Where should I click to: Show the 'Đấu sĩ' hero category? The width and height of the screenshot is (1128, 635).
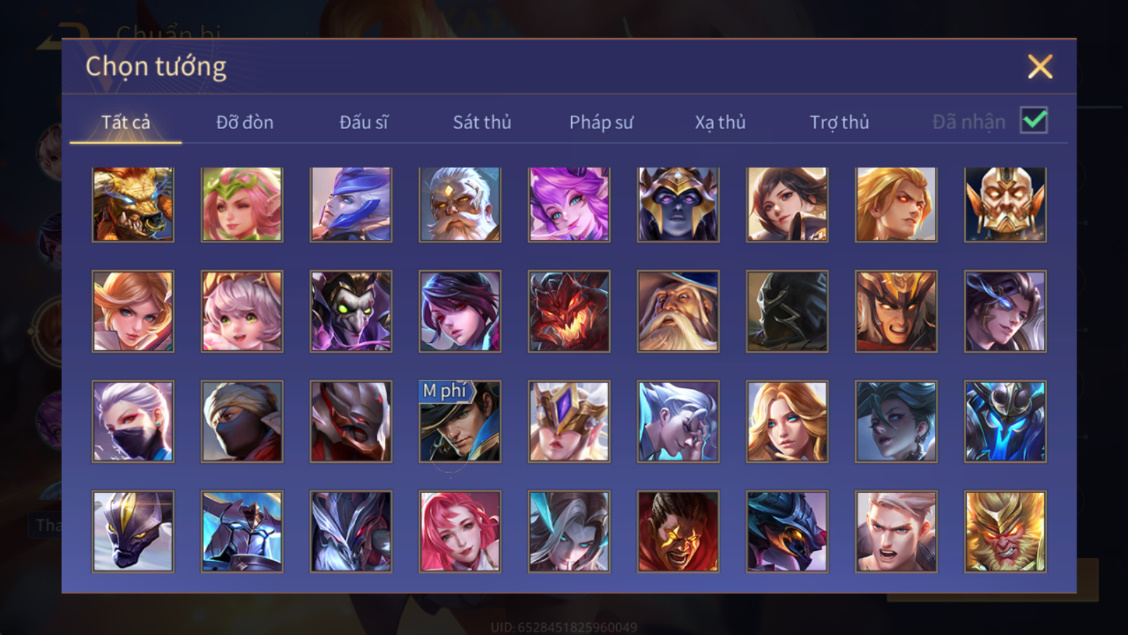[x=363, y=122]
